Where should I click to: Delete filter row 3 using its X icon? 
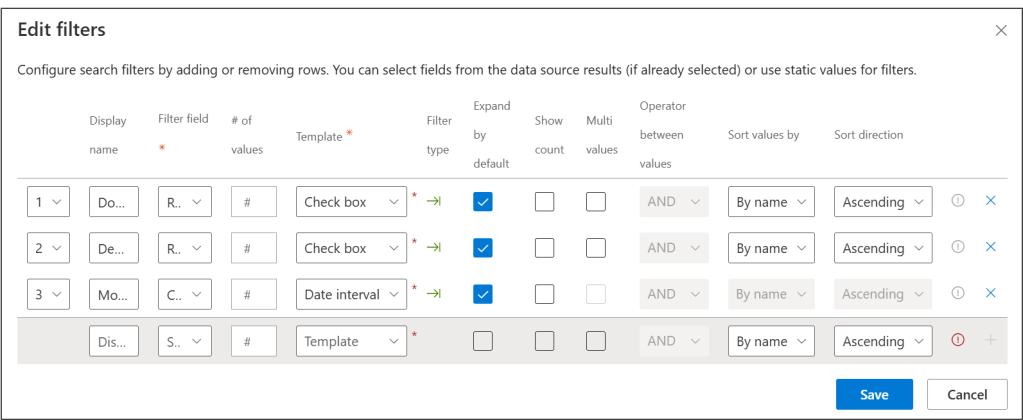point(991,293)
